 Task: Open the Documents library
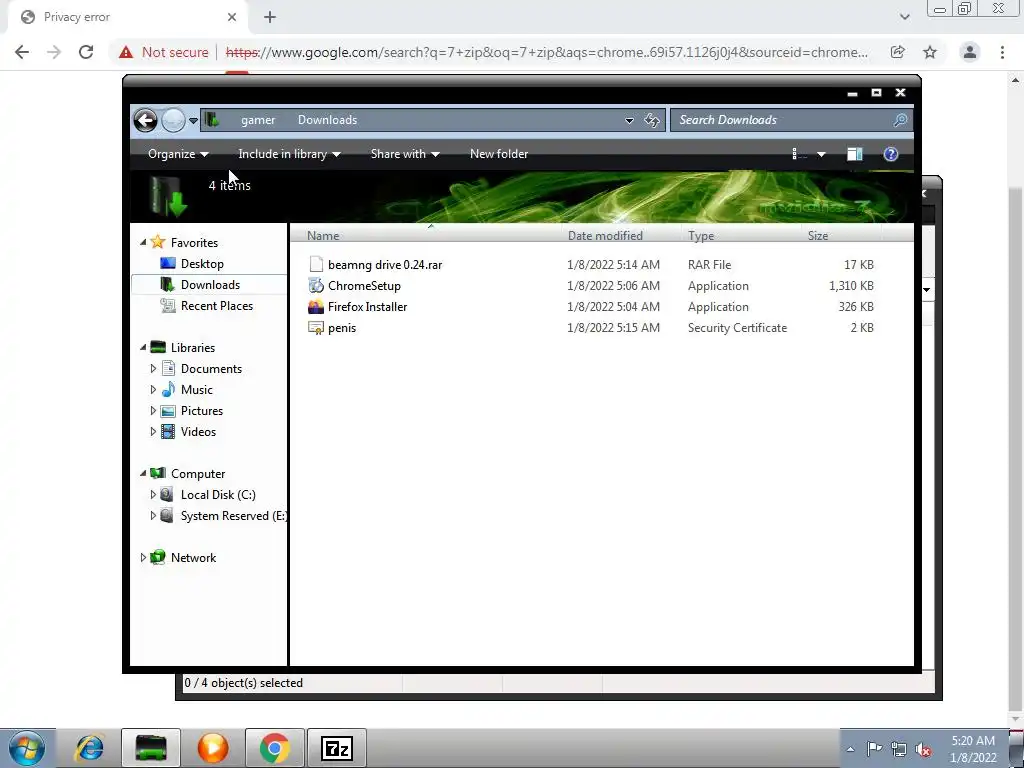coord(211,369)
